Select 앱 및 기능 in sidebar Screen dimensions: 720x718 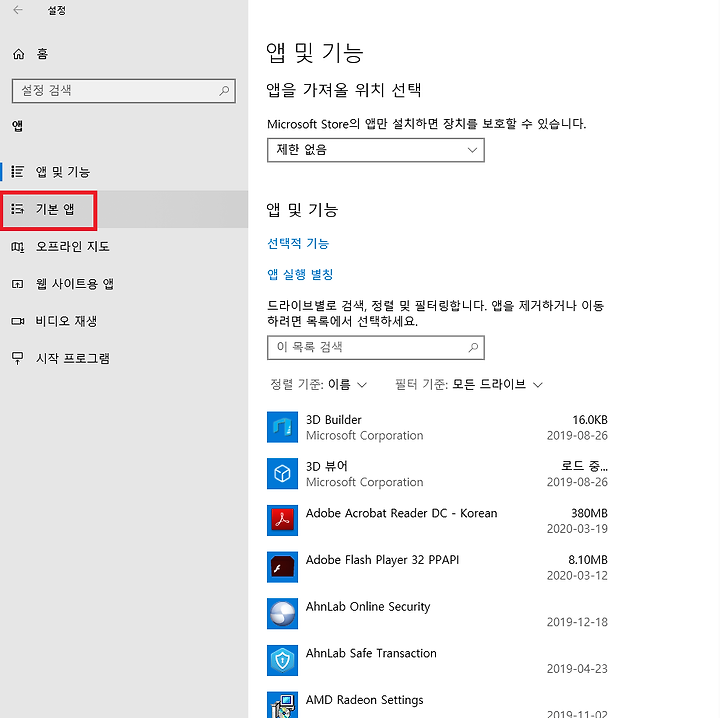coord(124,172)
